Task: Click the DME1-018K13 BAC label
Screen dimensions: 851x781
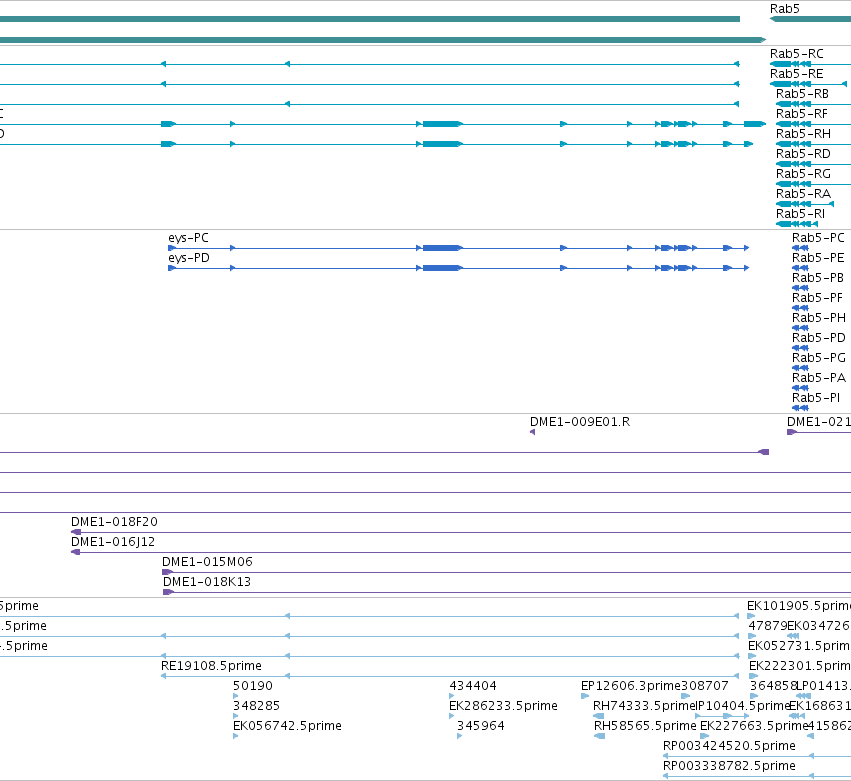Action: point(207,582)
